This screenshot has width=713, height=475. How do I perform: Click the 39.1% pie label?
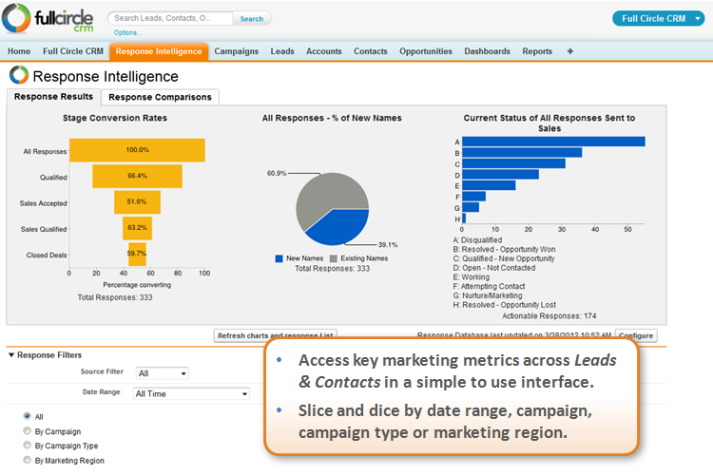click(x=387, y=245)
